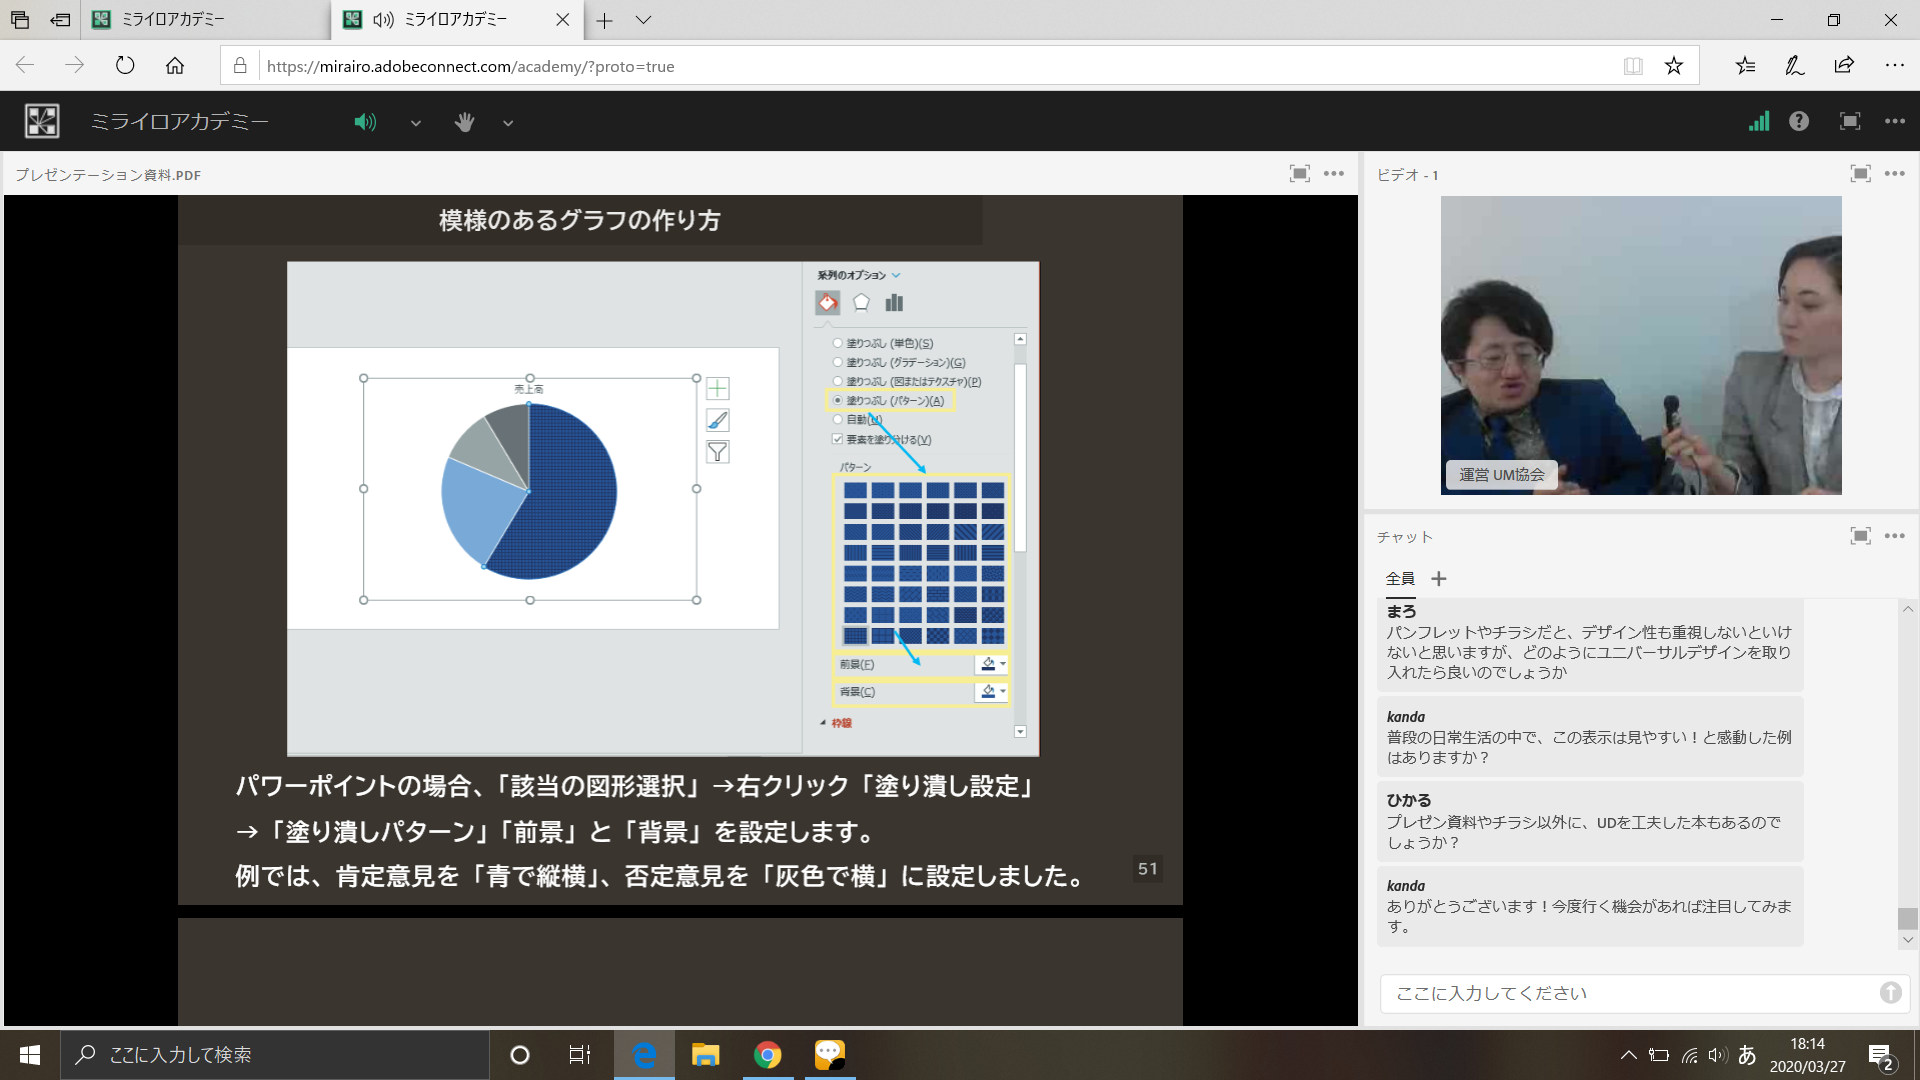
Task: Click the chat scrollbar thumb
Action: click(x=1908, y=918)
